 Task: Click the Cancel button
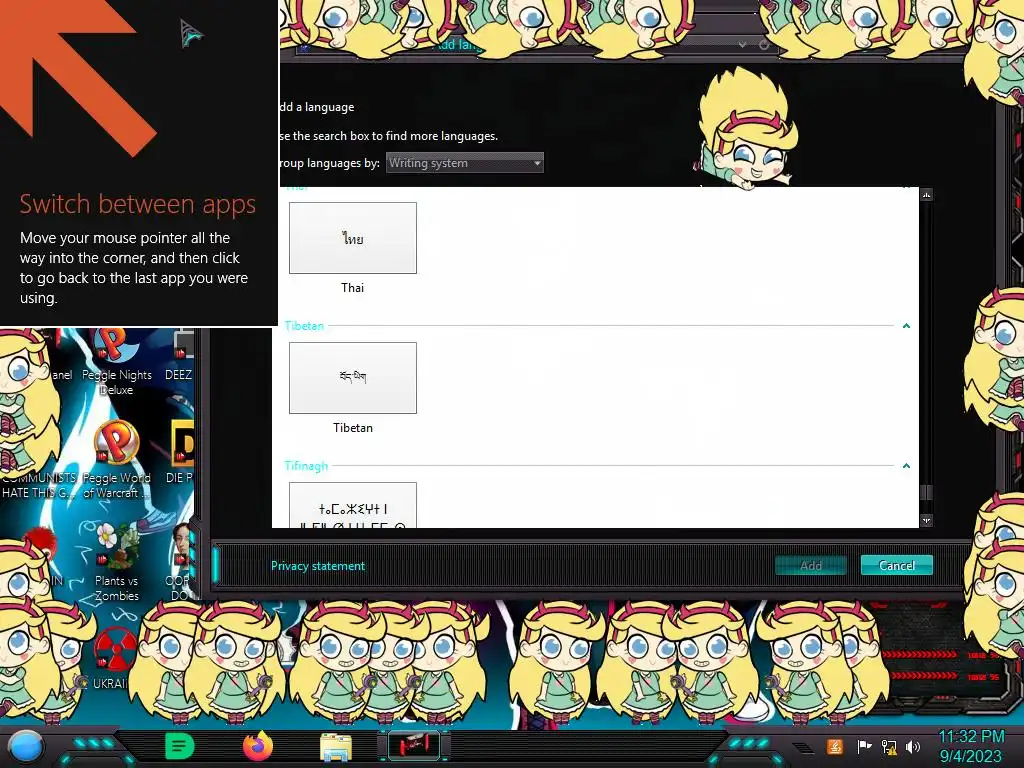[x=897, y=565]
